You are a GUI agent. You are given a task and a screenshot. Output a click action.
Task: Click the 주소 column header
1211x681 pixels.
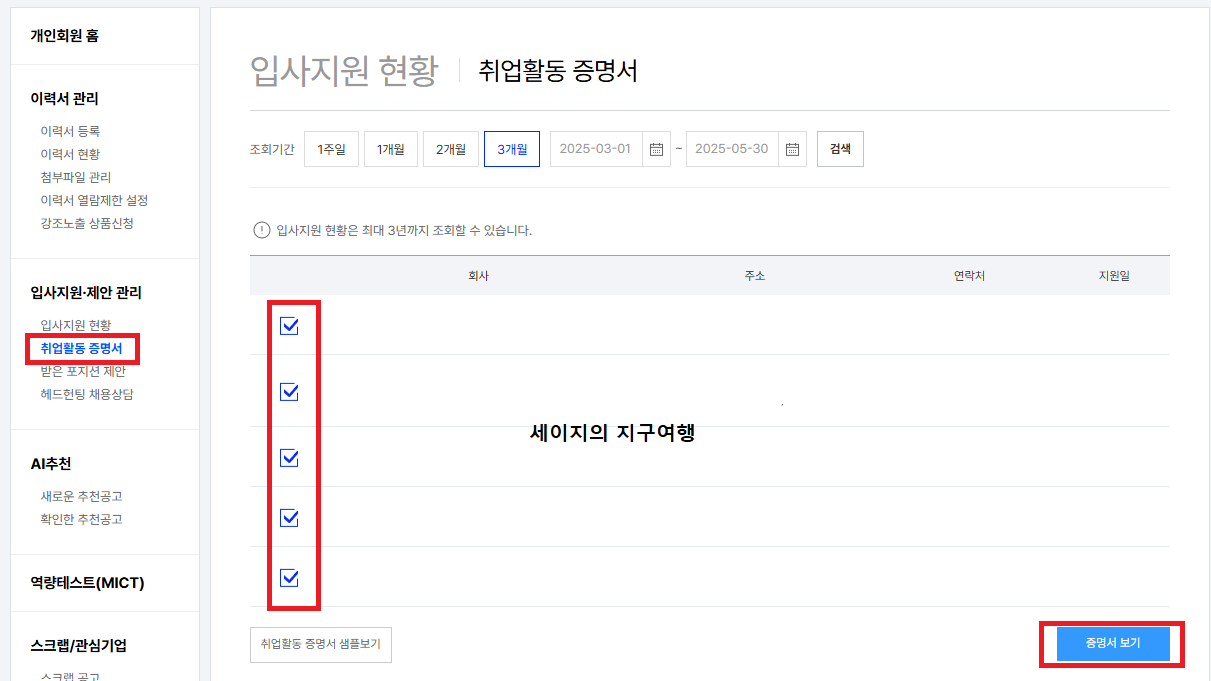pos(754,276)
